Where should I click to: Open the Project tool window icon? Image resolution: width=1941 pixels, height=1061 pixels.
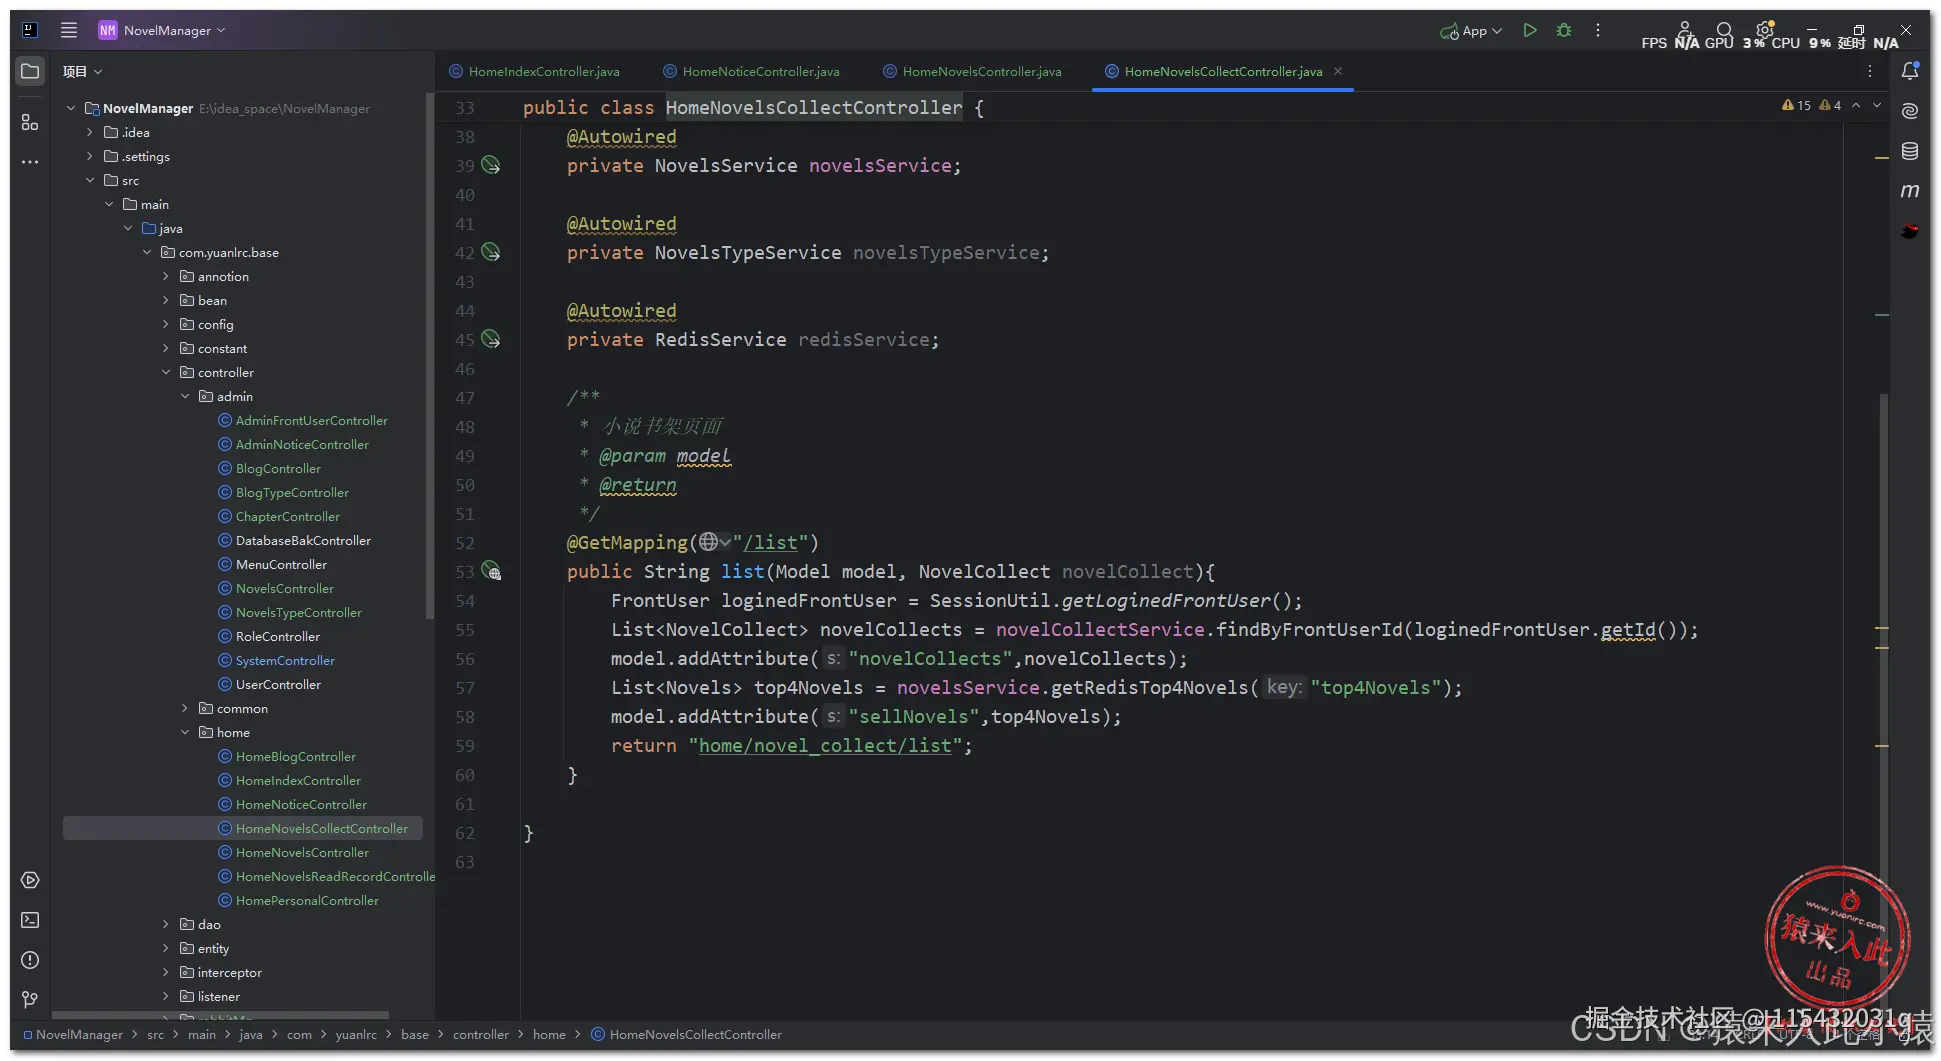click(30, 71)
